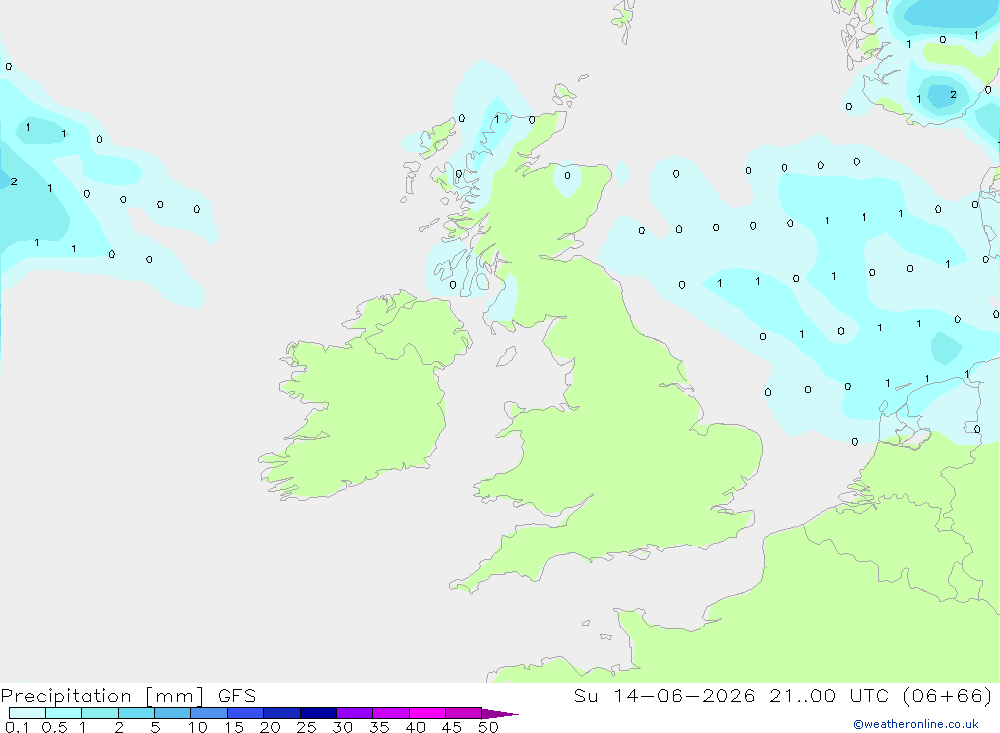The height and width of the screenshot is (733, 1000).
Task: Pick the 15–20 mm legend swatch
Action: [246, 713]
